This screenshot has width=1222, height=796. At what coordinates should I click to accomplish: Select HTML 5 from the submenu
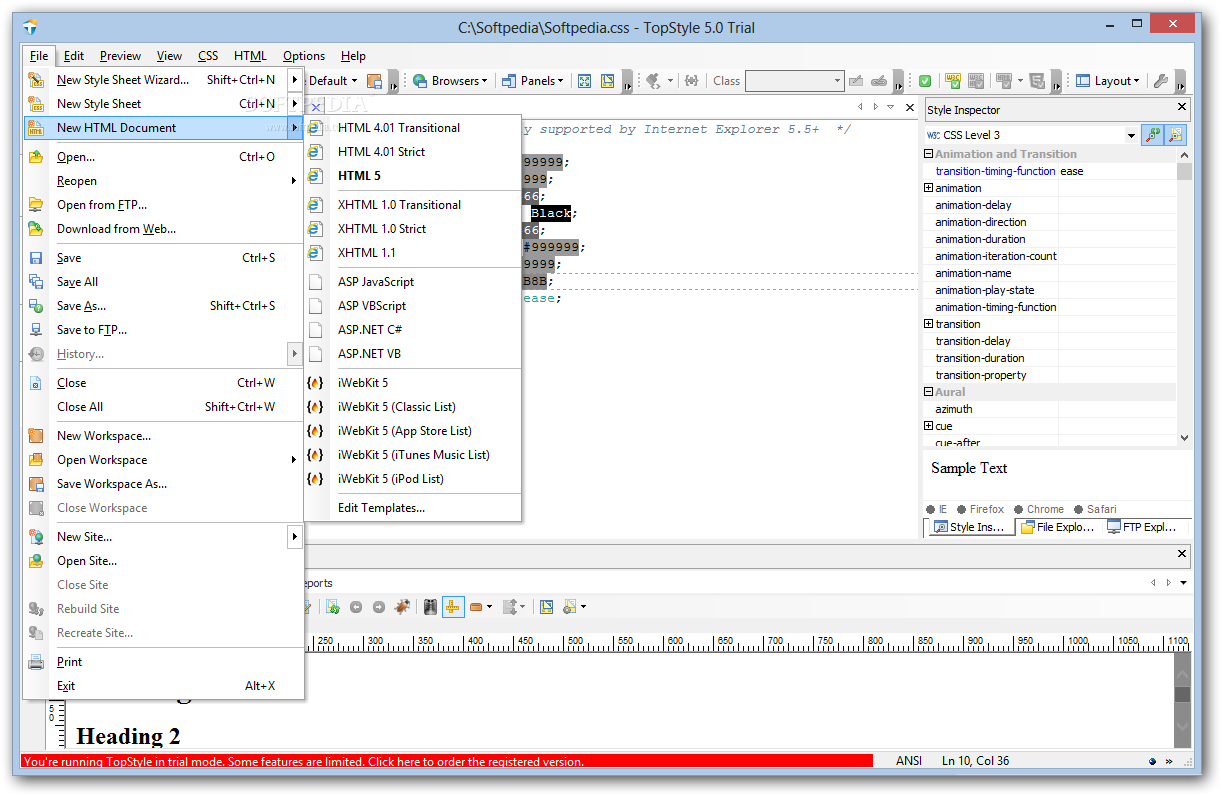pyautogui.click(x=413, y=176)
